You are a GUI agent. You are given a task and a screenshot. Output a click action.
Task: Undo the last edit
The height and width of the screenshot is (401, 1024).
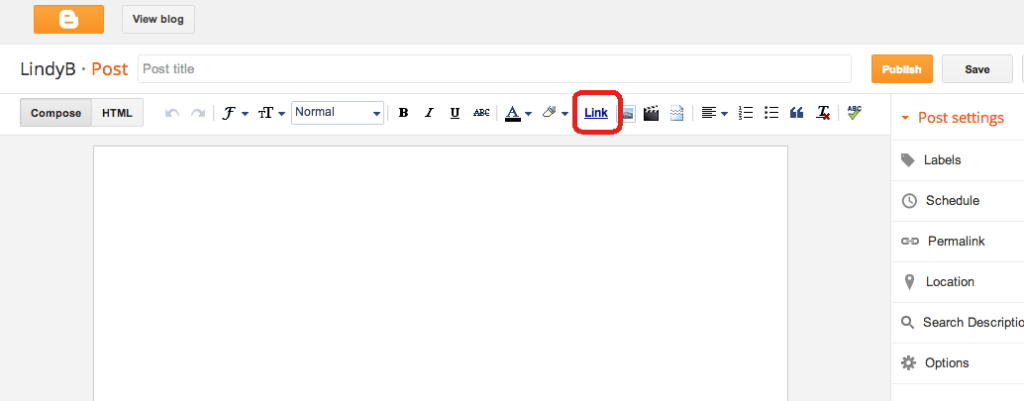pos(172,113)
